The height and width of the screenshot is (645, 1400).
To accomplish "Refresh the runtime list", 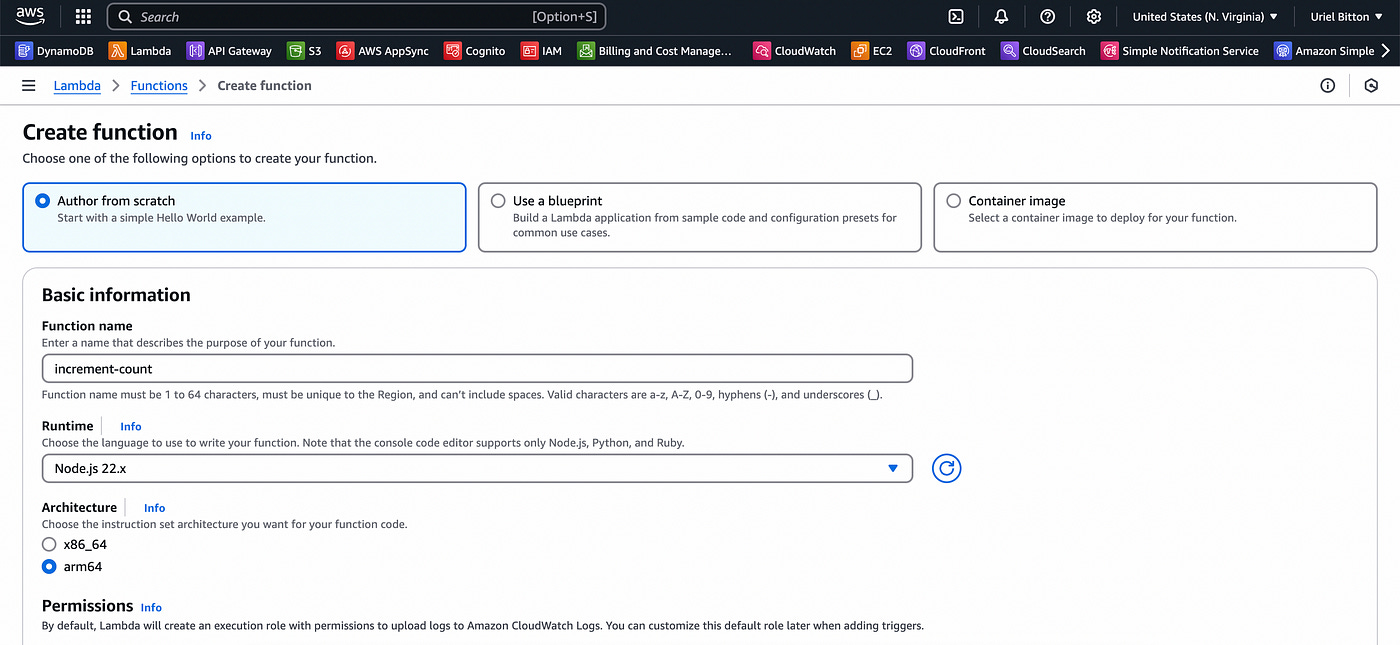I will tap(946, 468).
